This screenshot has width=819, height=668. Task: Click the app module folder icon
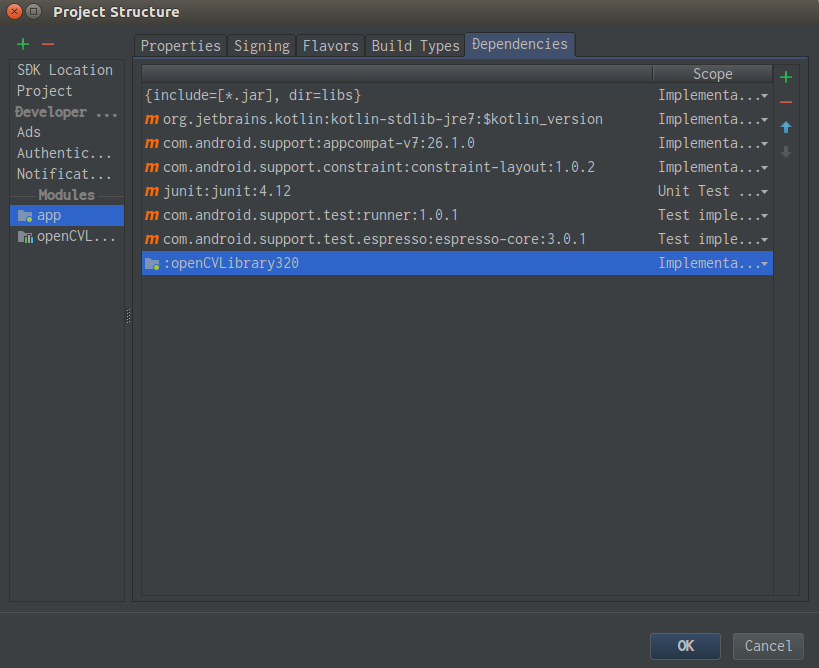coord(25,216)
